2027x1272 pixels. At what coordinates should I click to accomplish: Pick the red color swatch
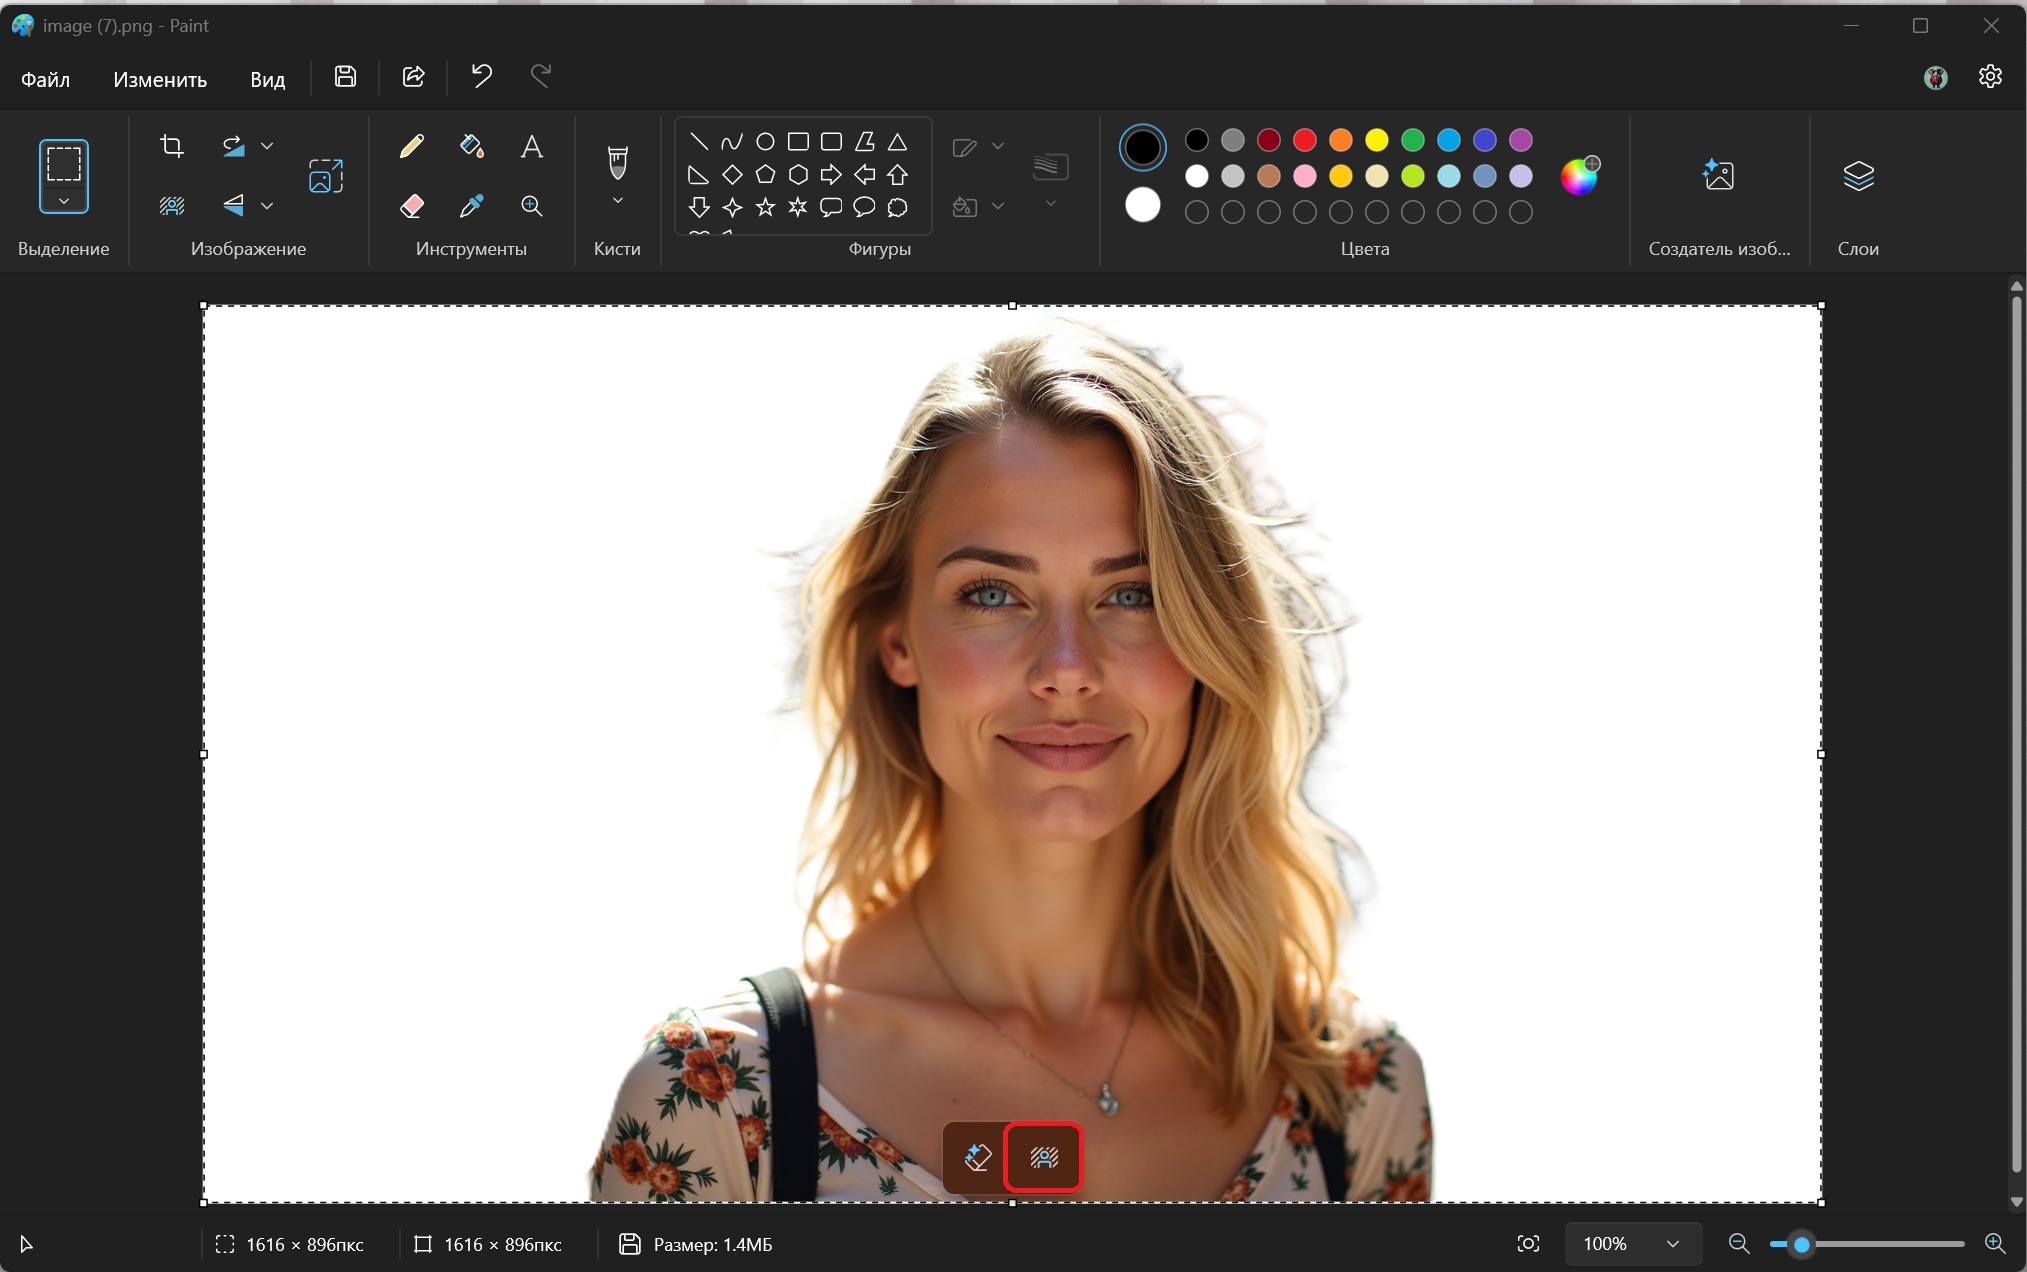point(1304,140)
